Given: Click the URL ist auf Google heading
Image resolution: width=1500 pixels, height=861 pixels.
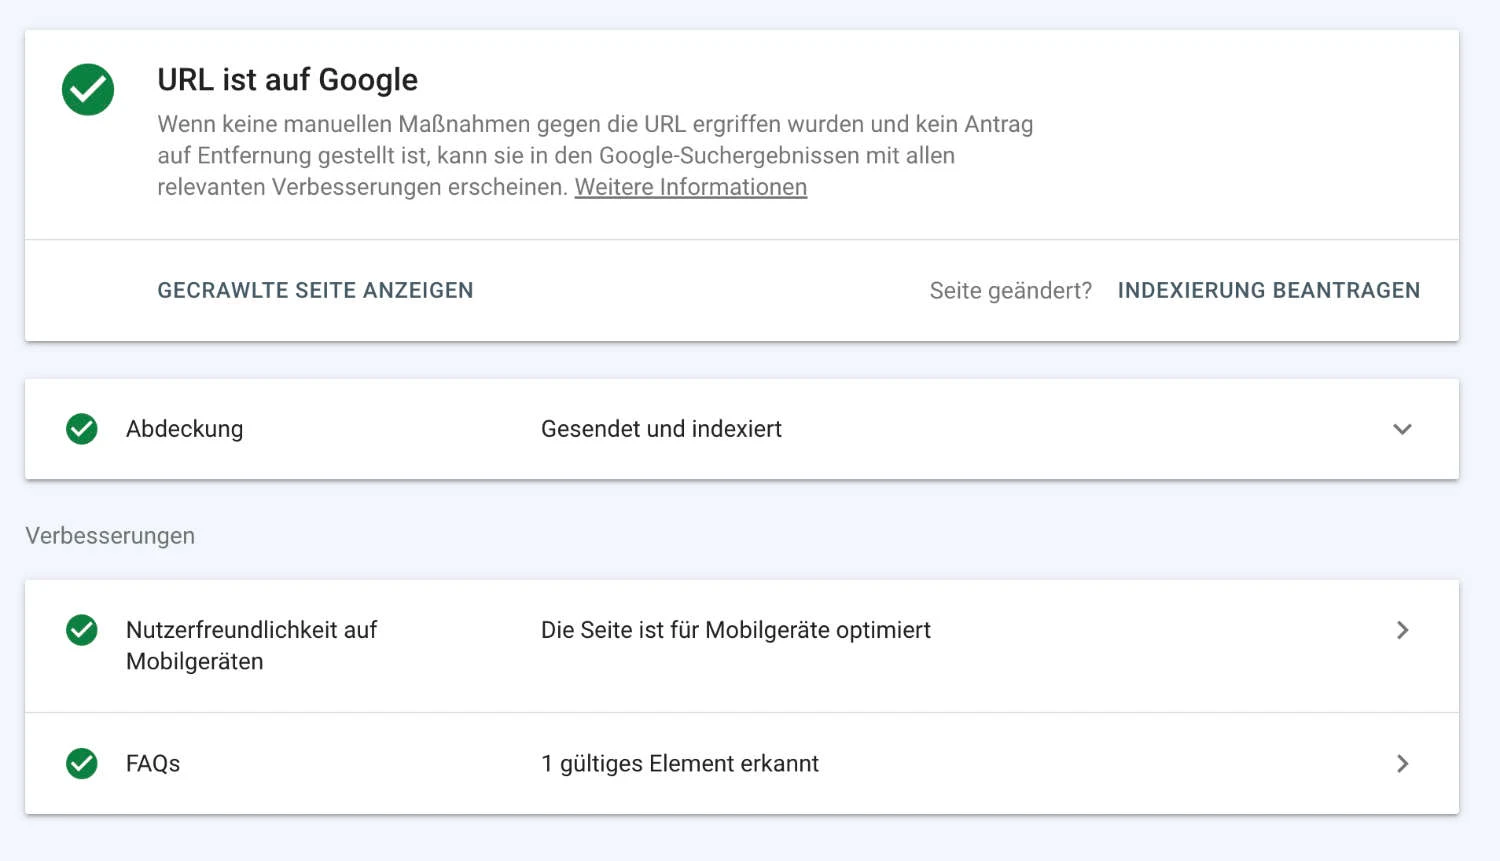Looking at the screenshot, I should (288, 80).
